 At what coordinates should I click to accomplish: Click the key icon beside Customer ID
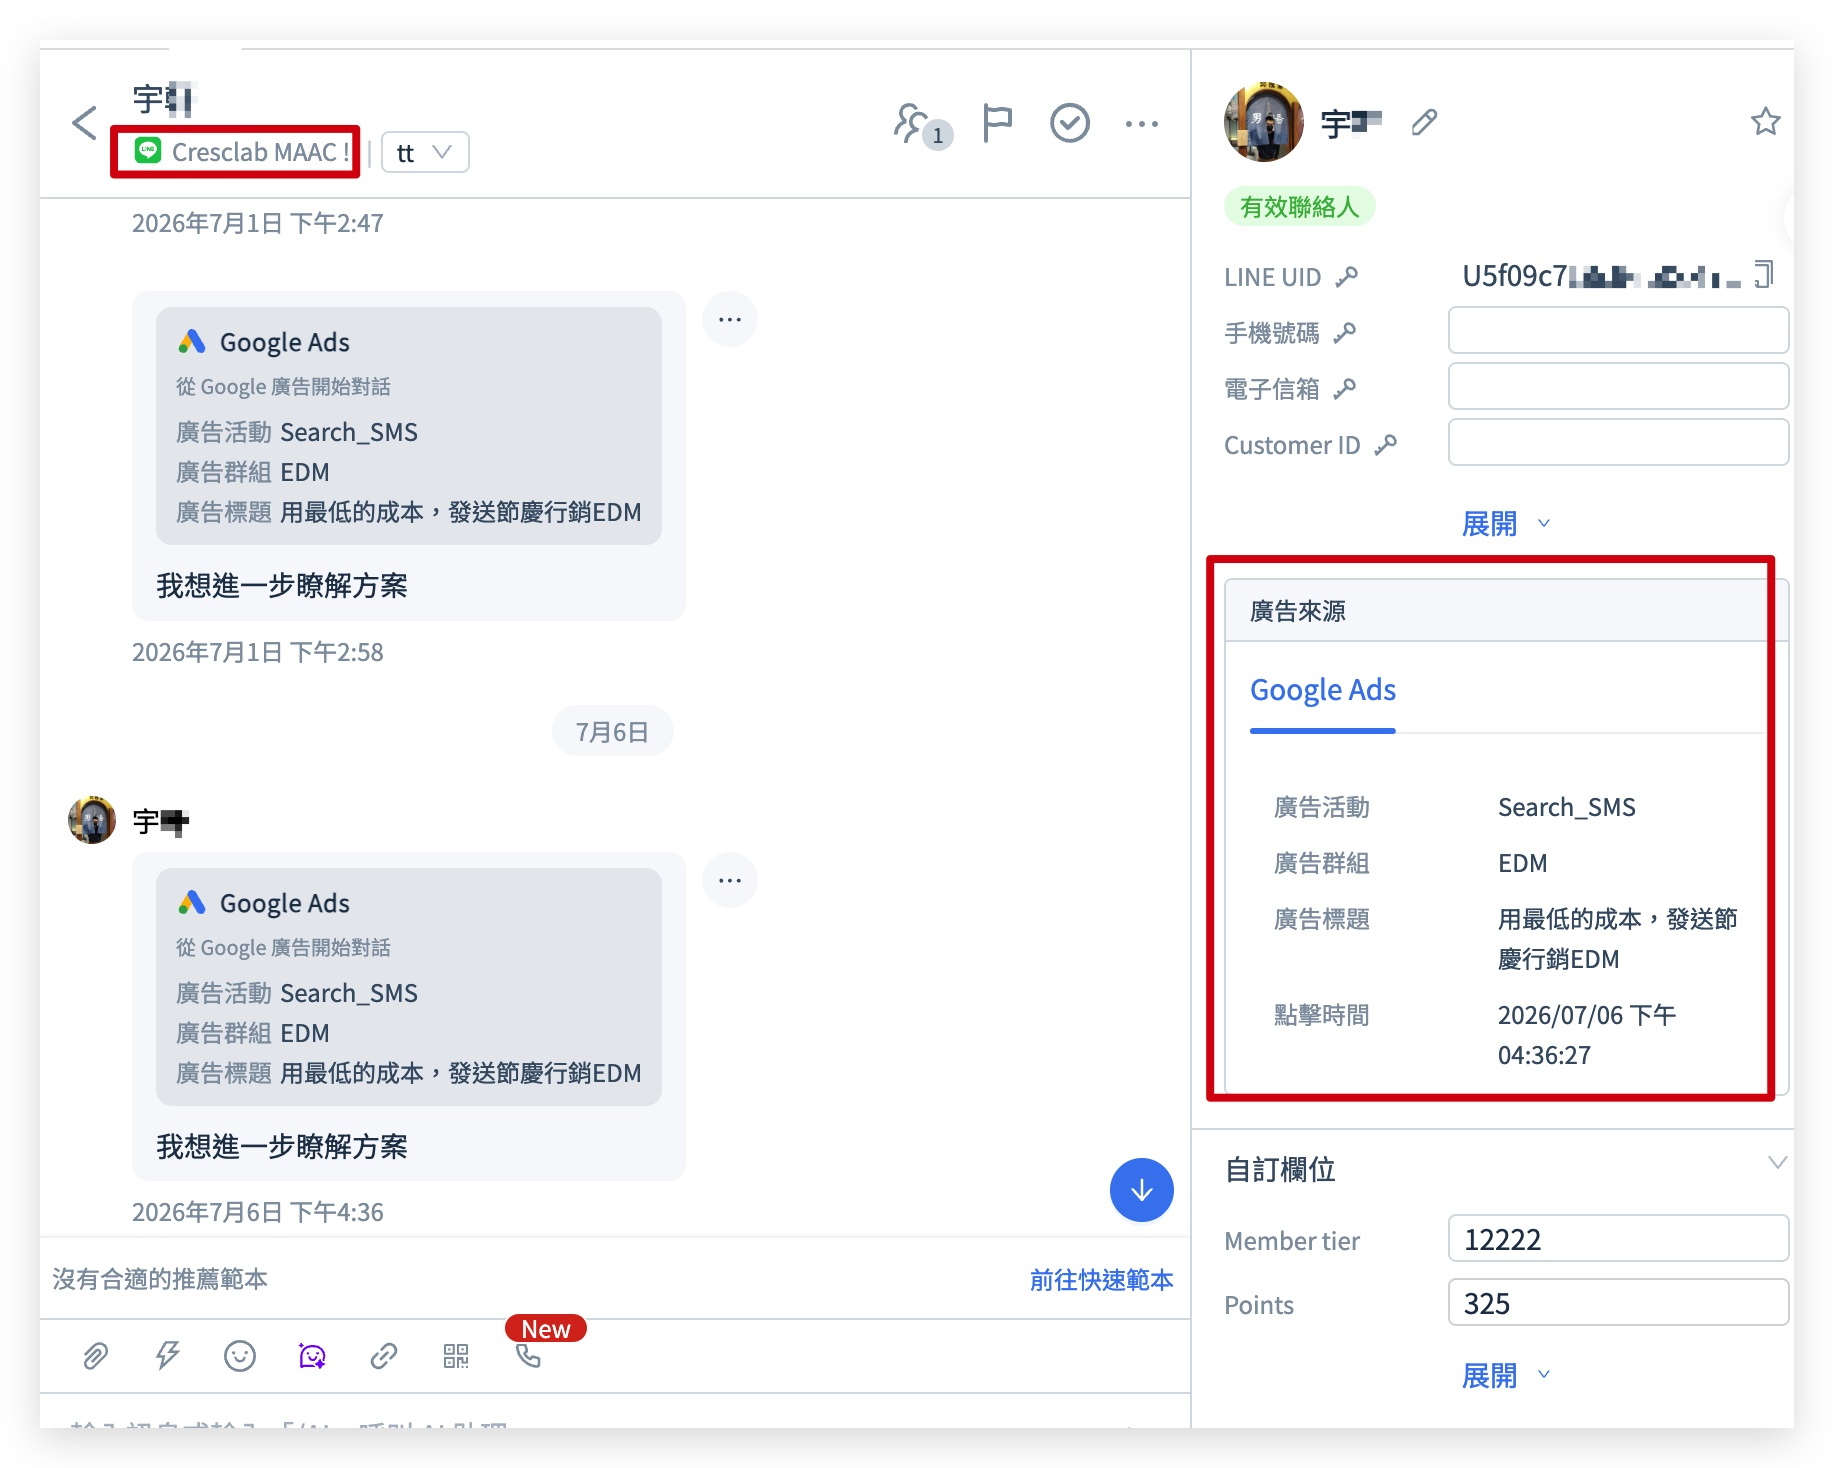coord(1385,444)
